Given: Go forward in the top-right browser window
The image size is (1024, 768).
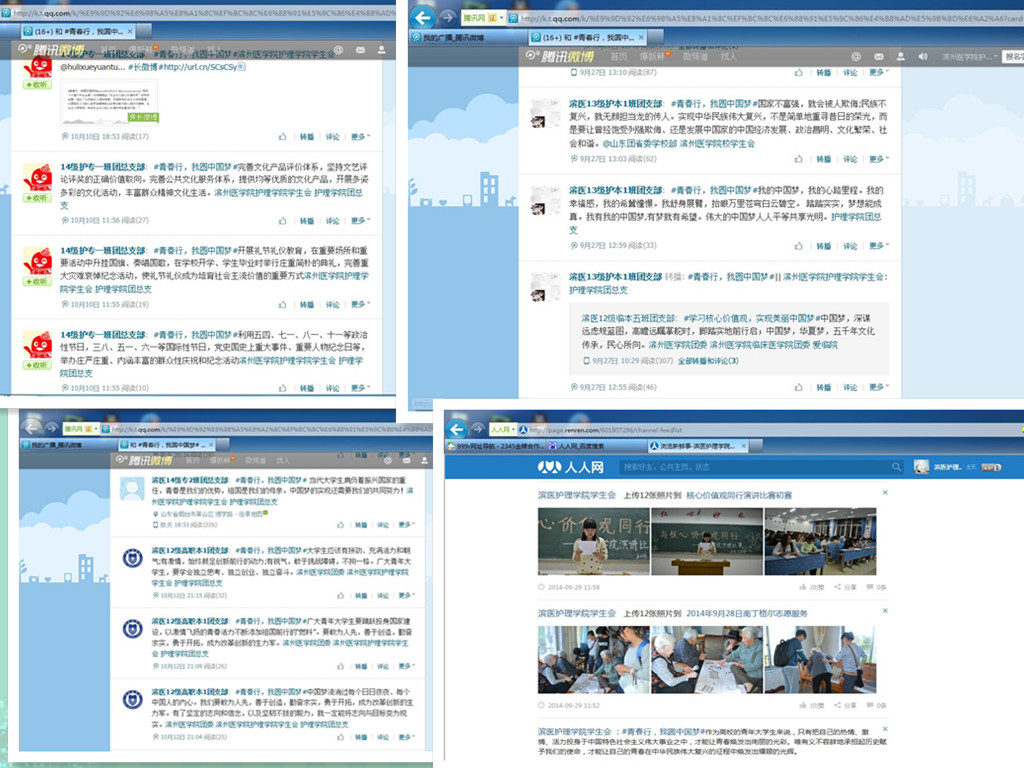Looking at the screenshot, I should point(447,18).
